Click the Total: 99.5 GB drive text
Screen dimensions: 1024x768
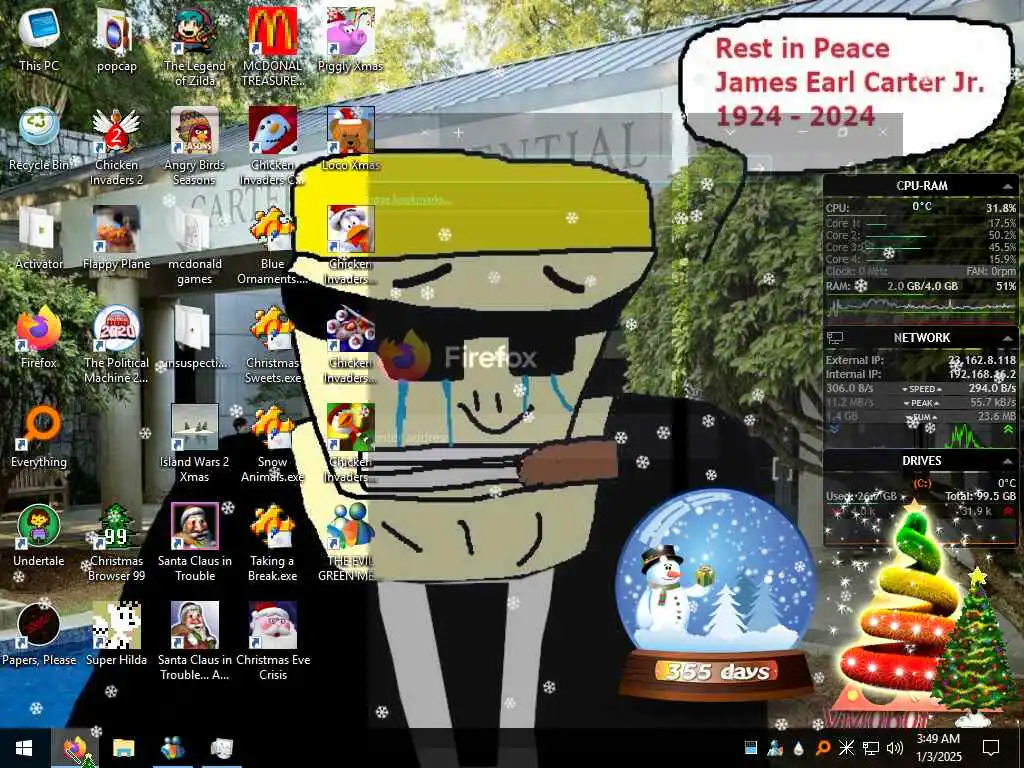[980, 496]
